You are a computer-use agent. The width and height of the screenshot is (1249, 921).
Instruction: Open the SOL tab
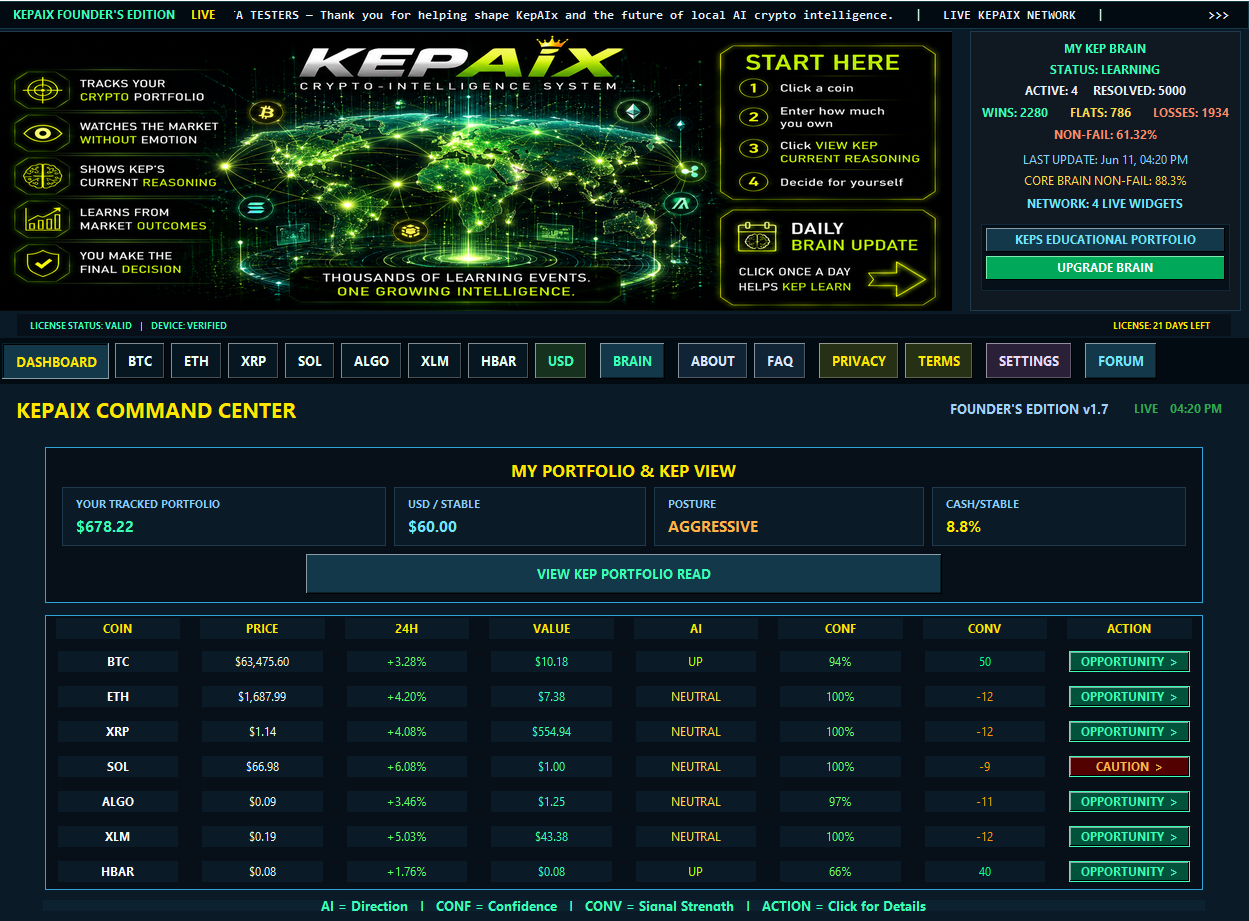310,361
